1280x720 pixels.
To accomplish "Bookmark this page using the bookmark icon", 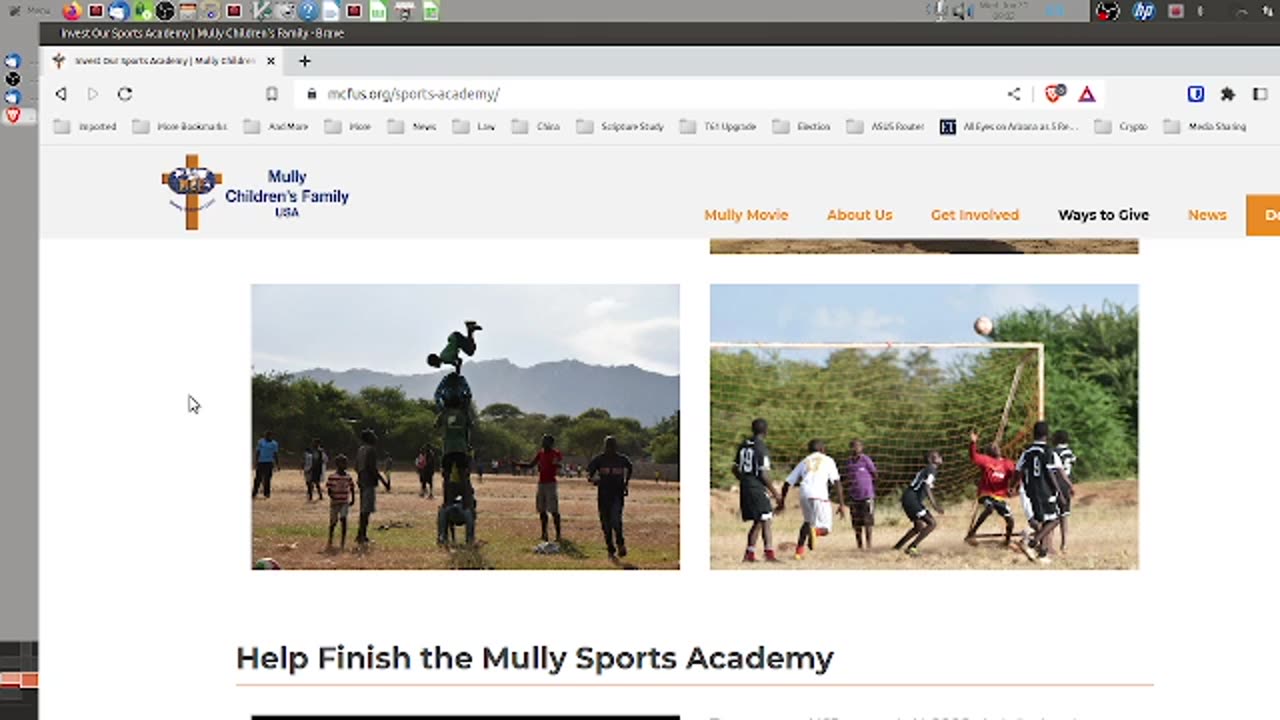I will tap(272, 94).
